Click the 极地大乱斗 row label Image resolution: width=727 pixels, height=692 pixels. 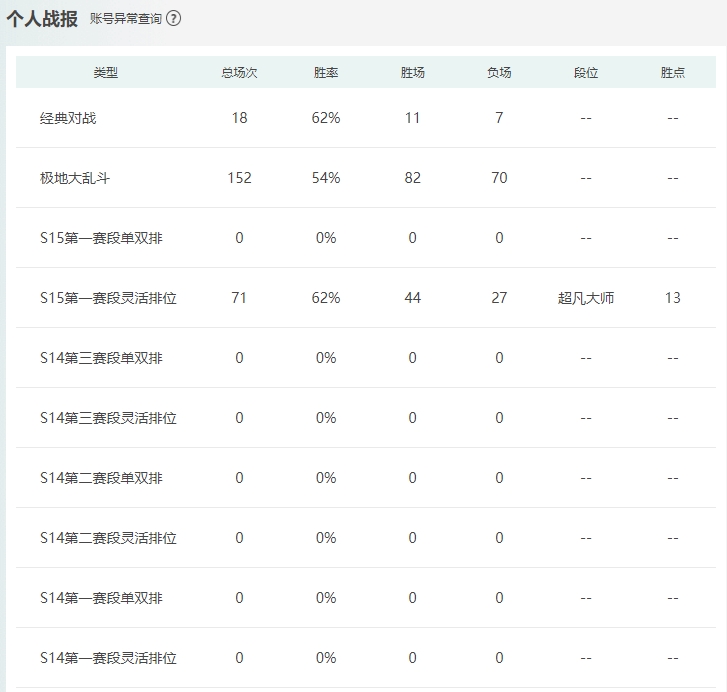[x=75, y=178]
